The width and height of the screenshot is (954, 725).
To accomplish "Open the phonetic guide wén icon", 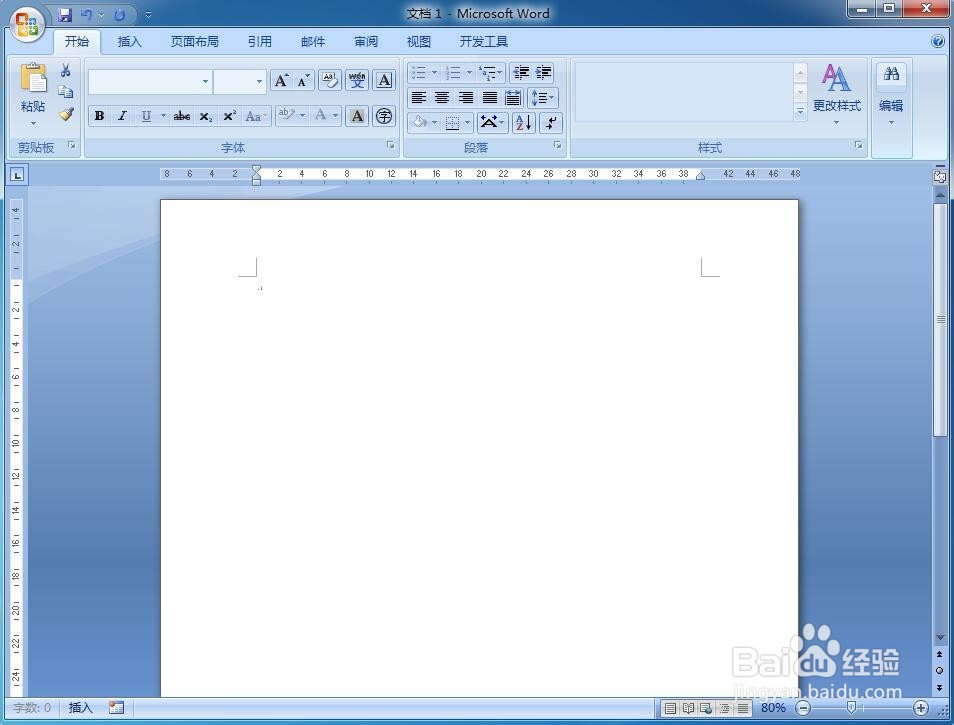I will tap(357, 80).
